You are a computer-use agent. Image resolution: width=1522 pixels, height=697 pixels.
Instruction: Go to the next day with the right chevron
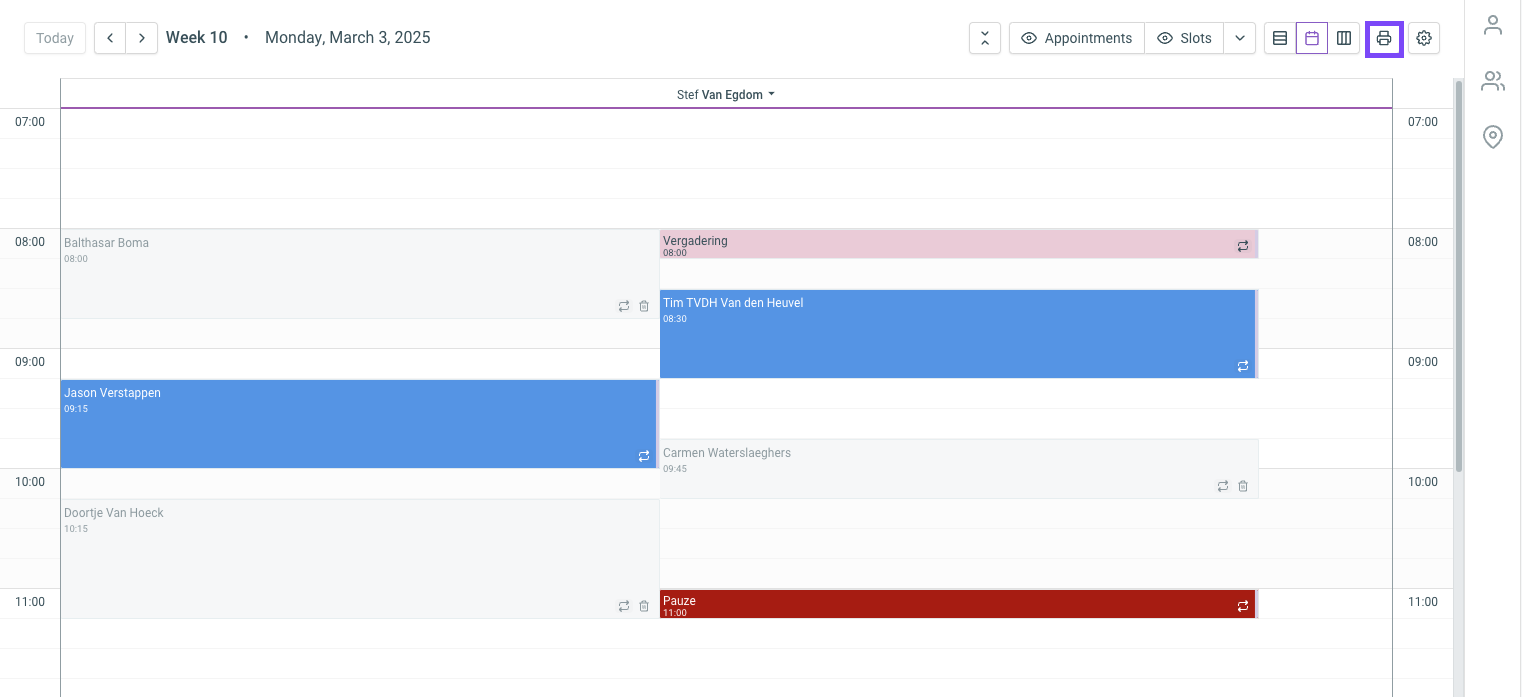point(142,38)
